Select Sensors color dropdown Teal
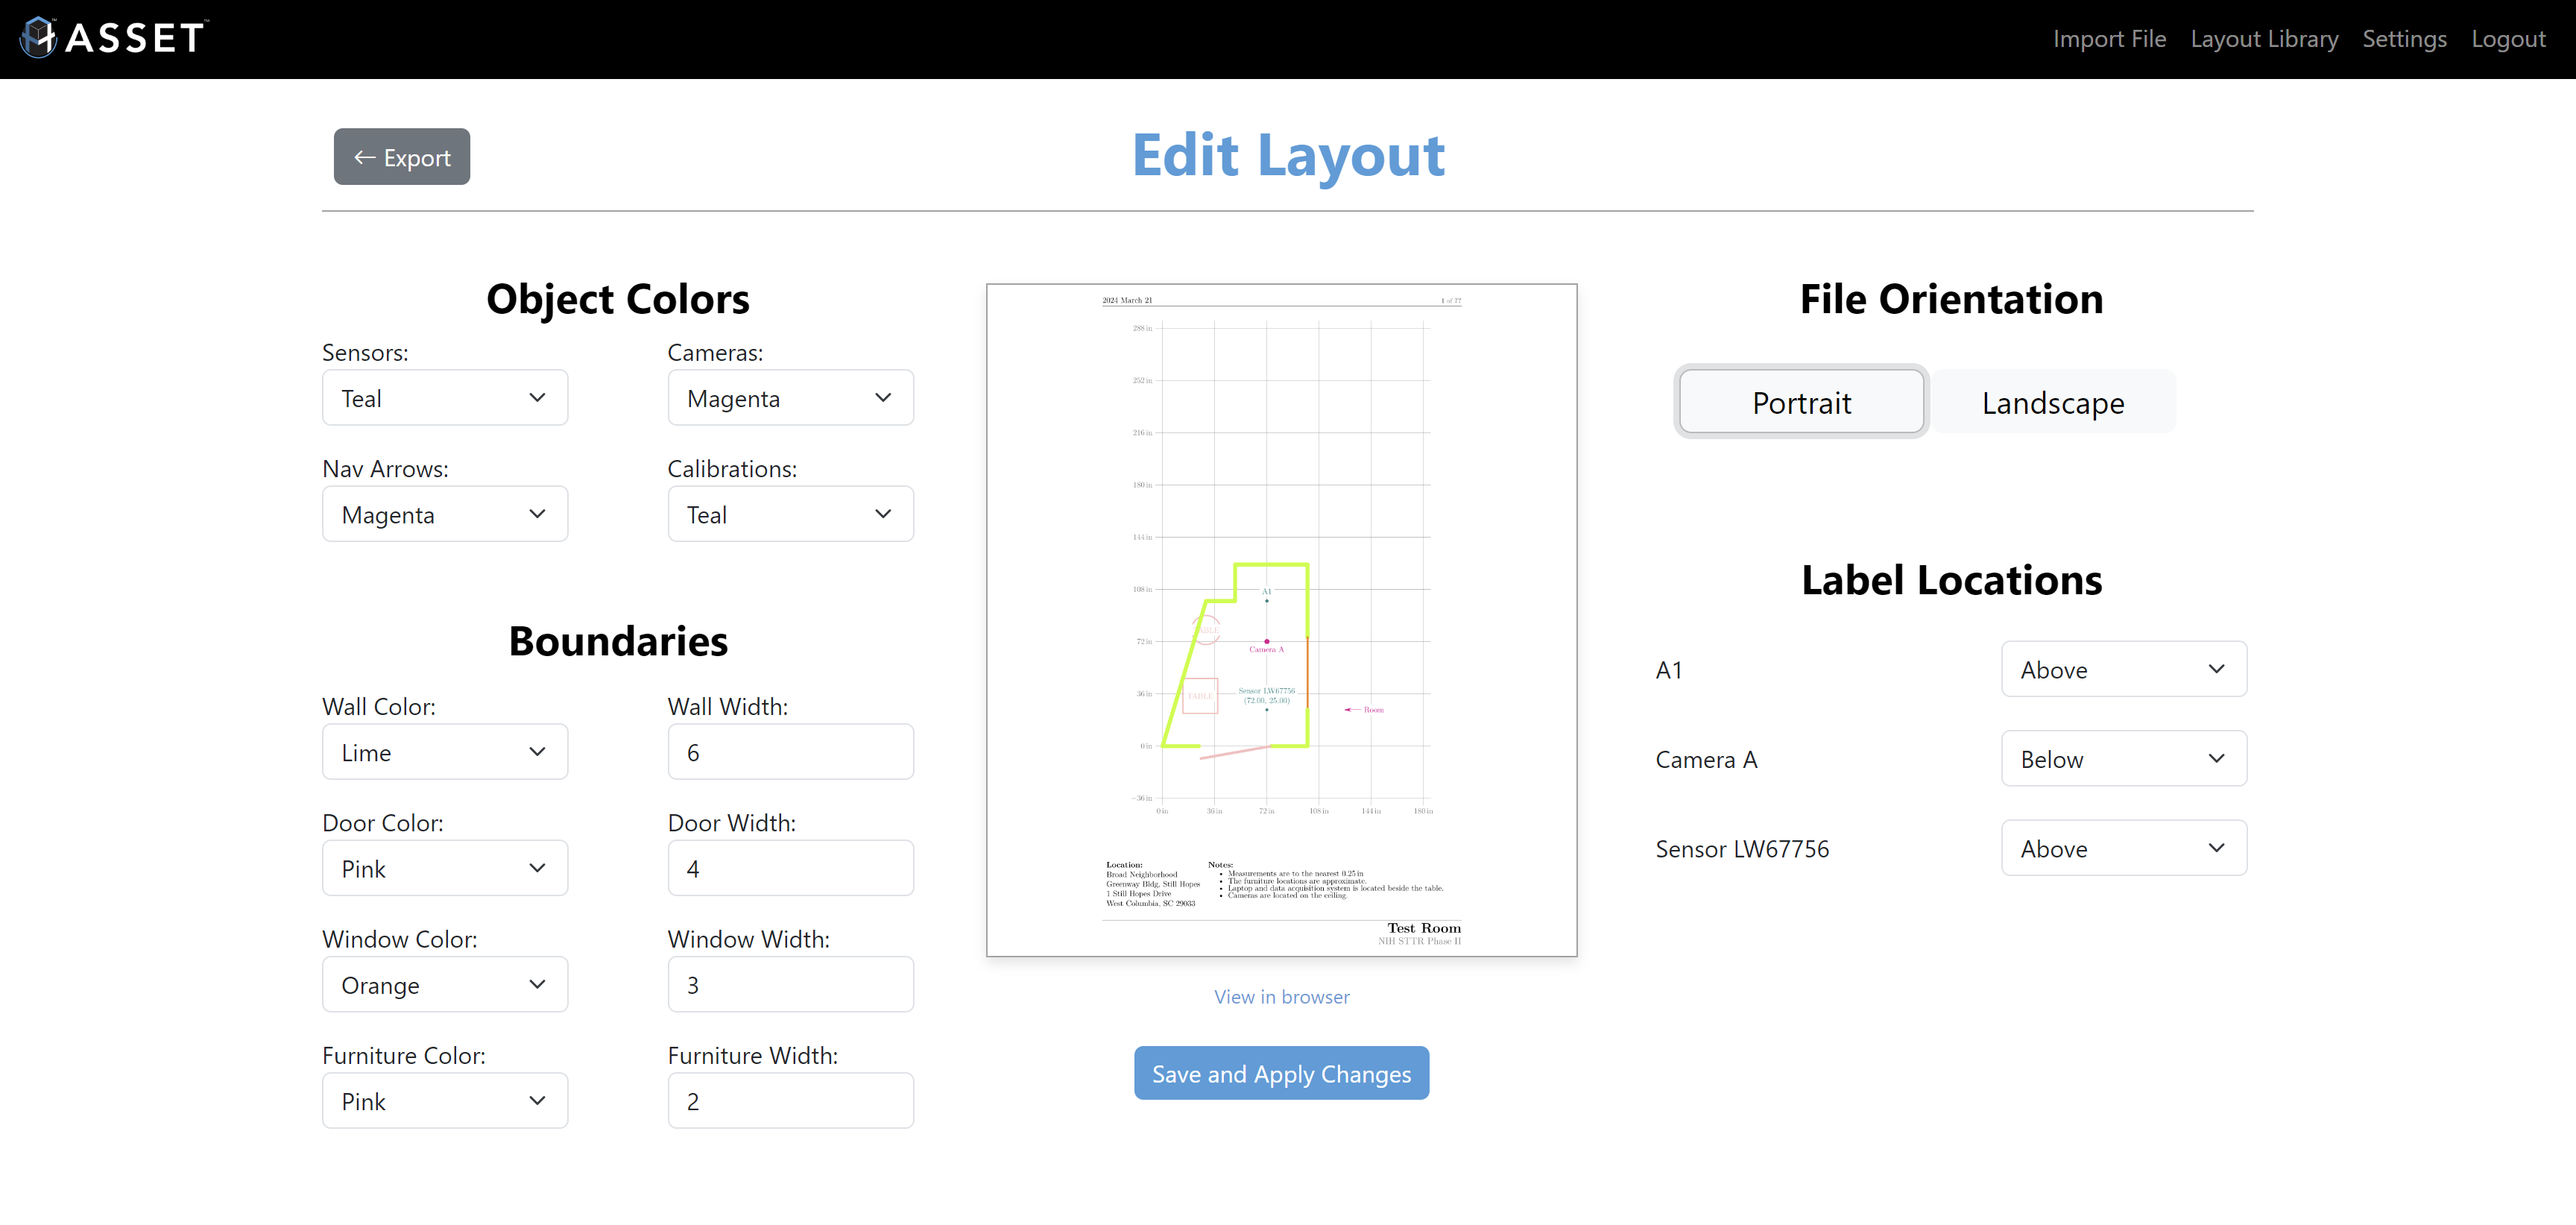This screenshot has width=2576, height=1225. pyautogui.click(x=445, y=398)
